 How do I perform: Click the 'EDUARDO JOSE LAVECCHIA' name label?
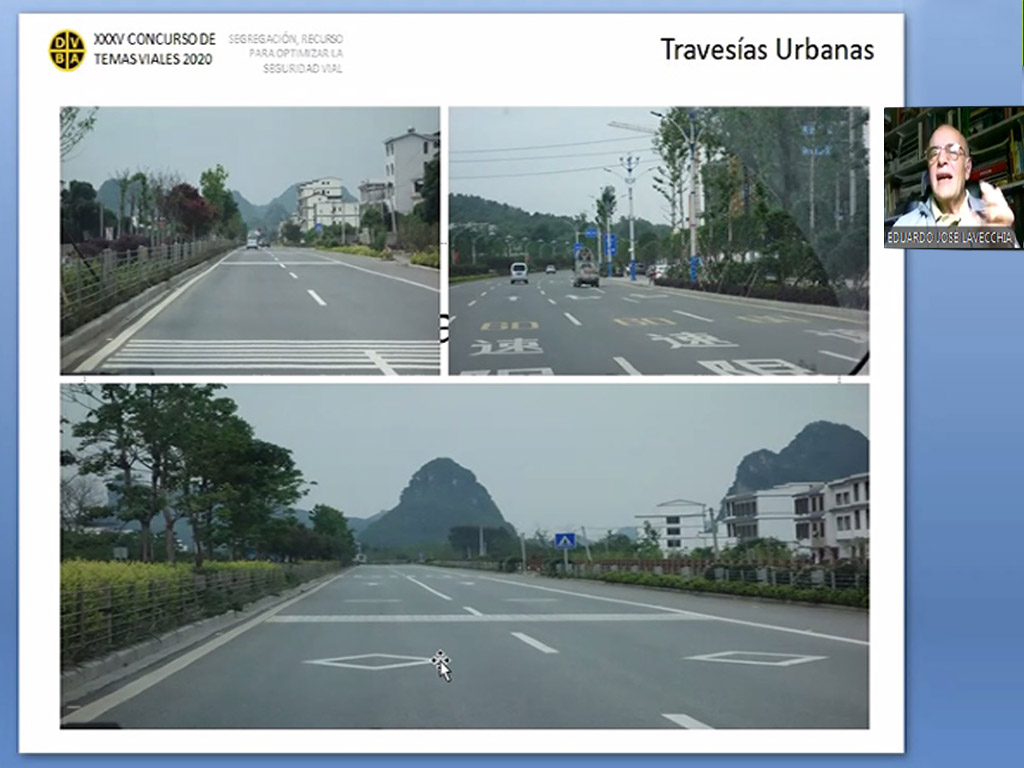pyautogui.click(x=950, y=238)
